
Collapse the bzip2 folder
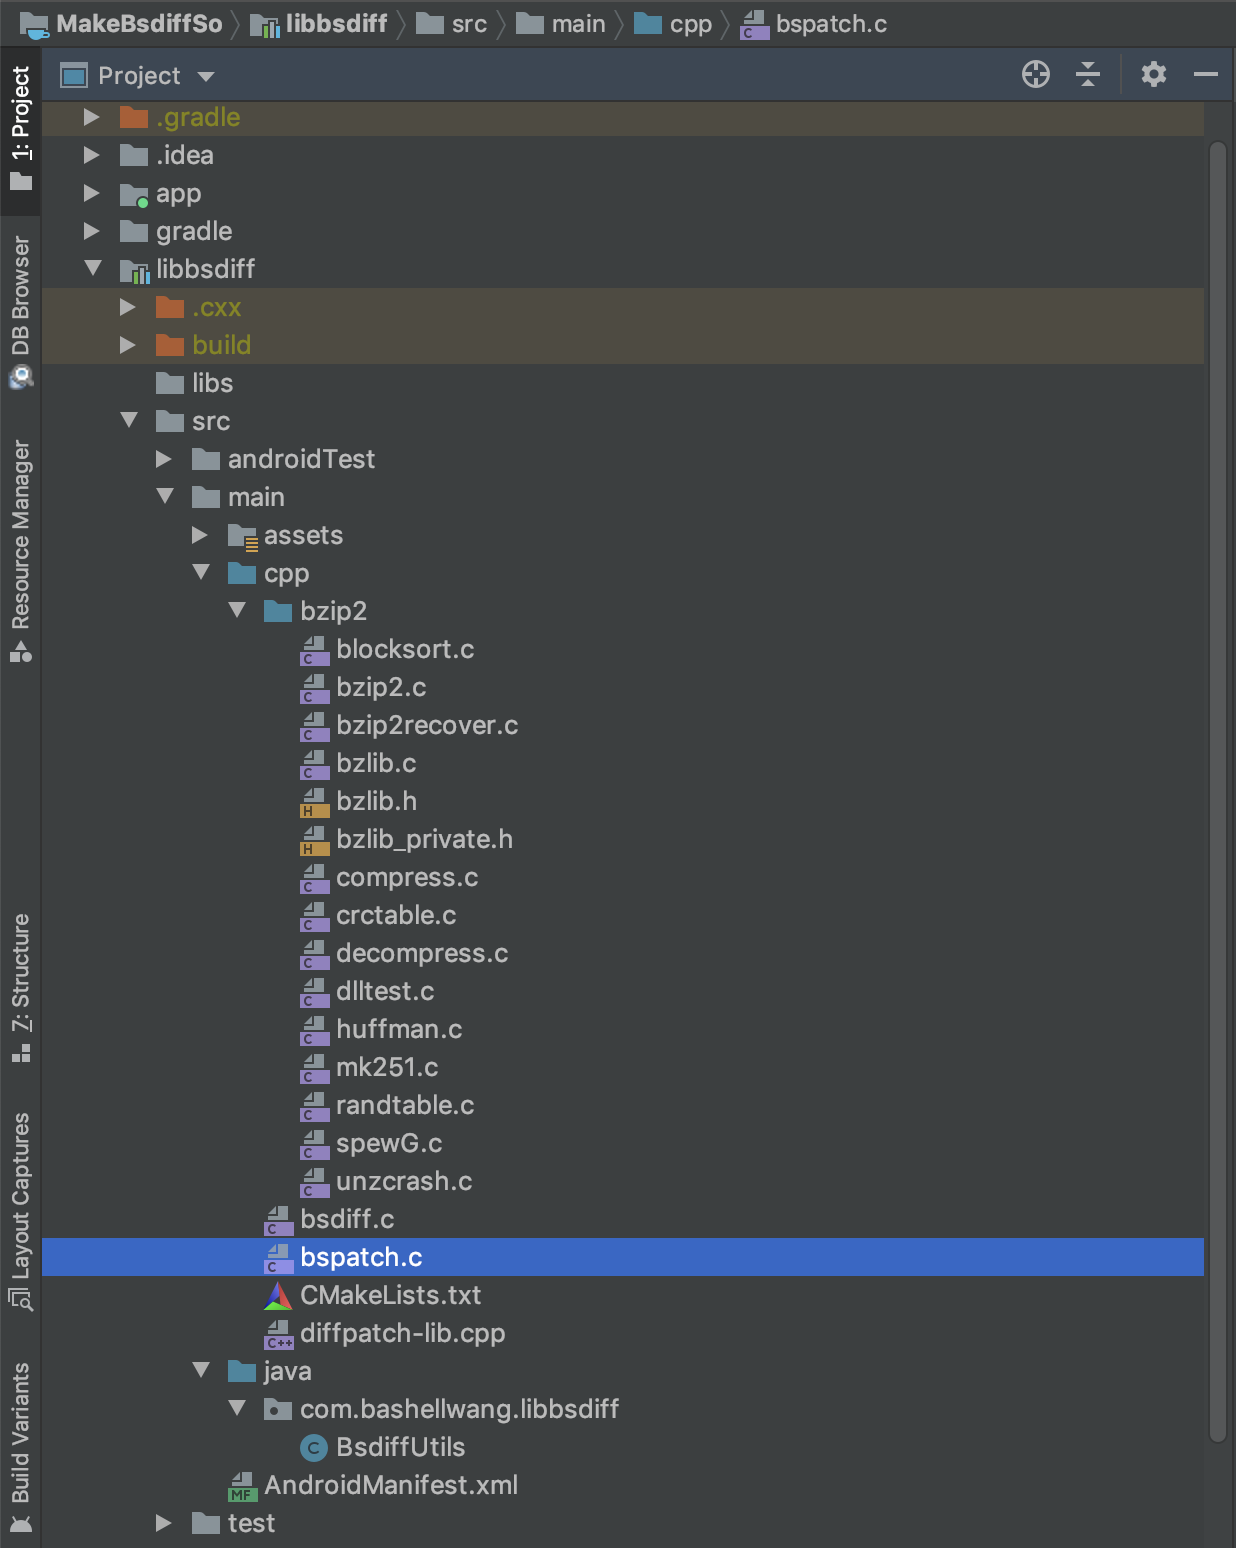pos(237,610)
